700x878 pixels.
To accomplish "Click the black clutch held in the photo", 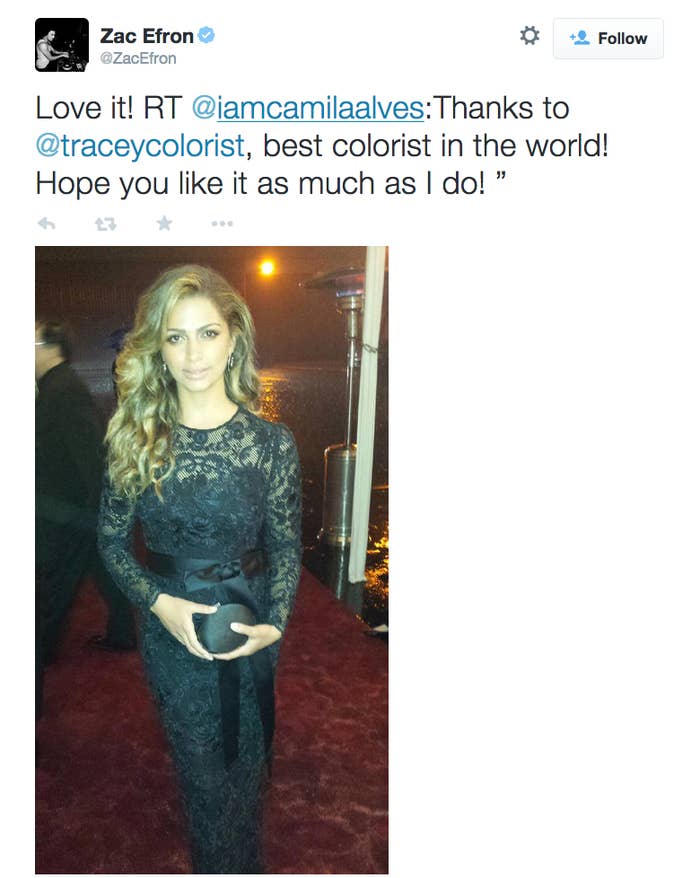I will pos(224,629).
